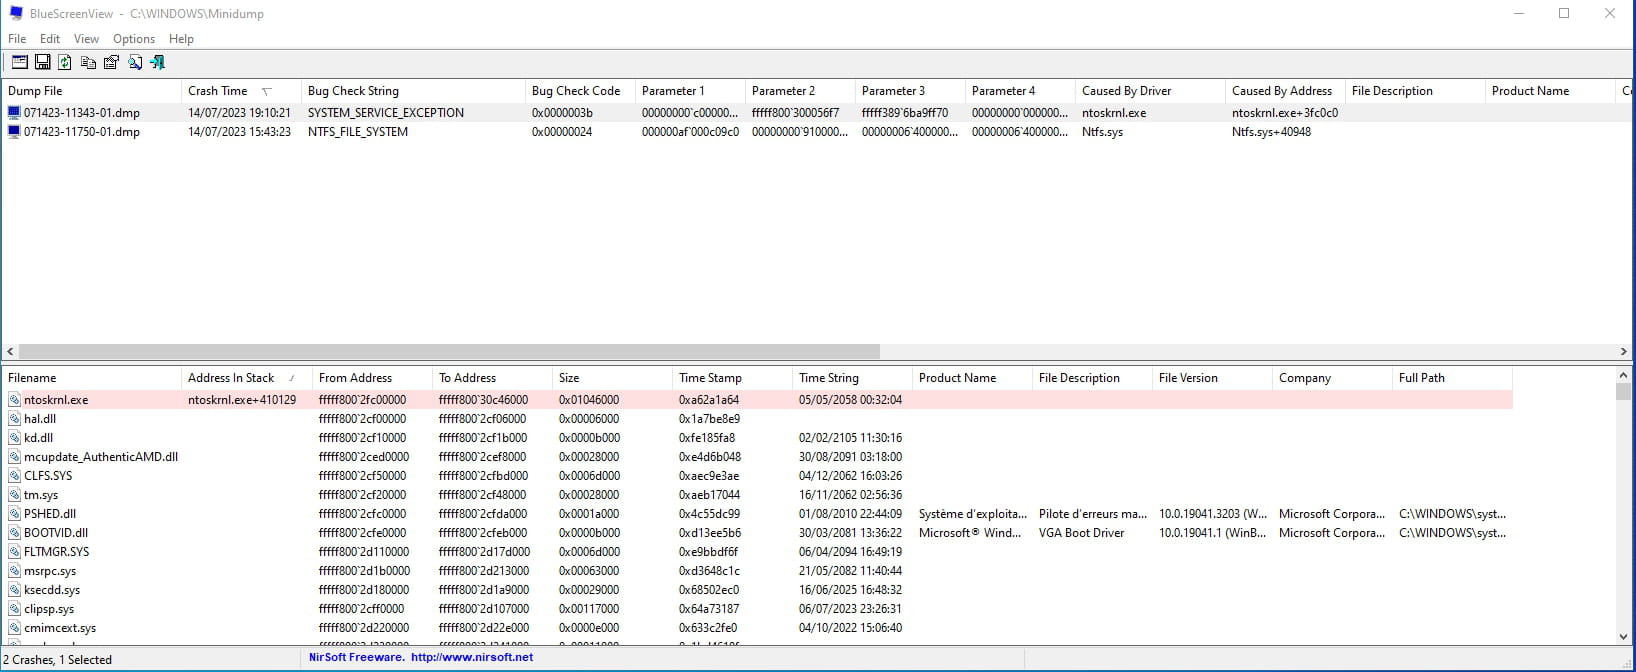
Task: Click the lower pane vertical scrollbar thumb
Action: tap(1623, 392)
